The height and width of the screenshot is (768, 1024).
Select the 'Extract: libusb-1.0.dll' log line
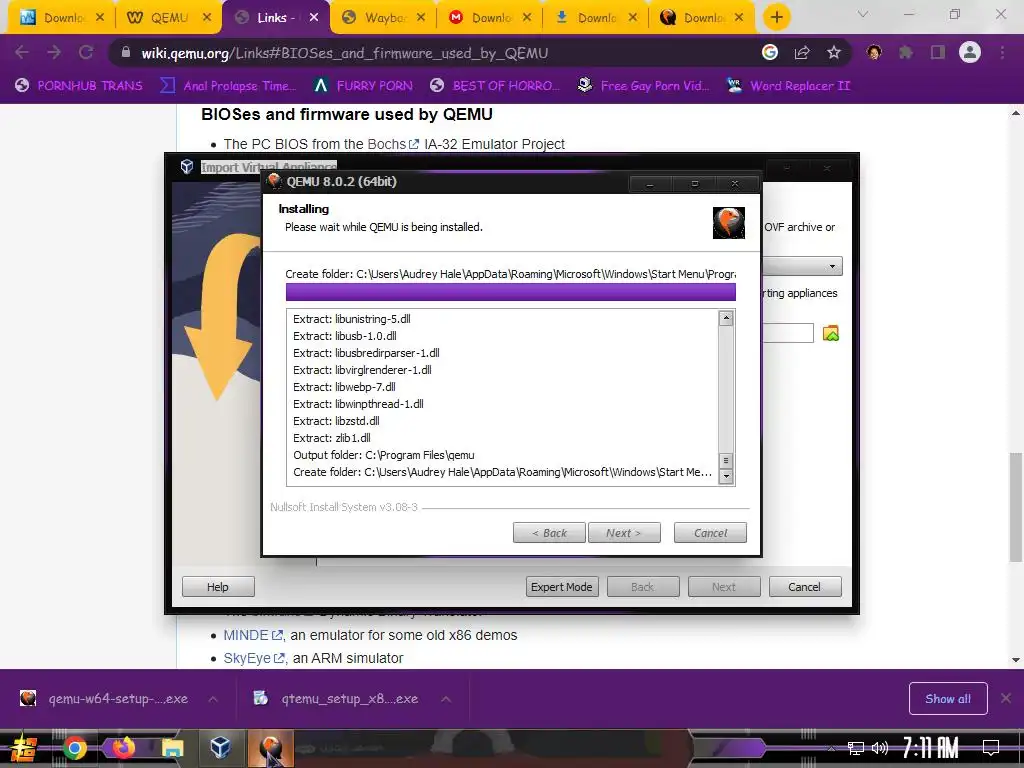[344, 336]
